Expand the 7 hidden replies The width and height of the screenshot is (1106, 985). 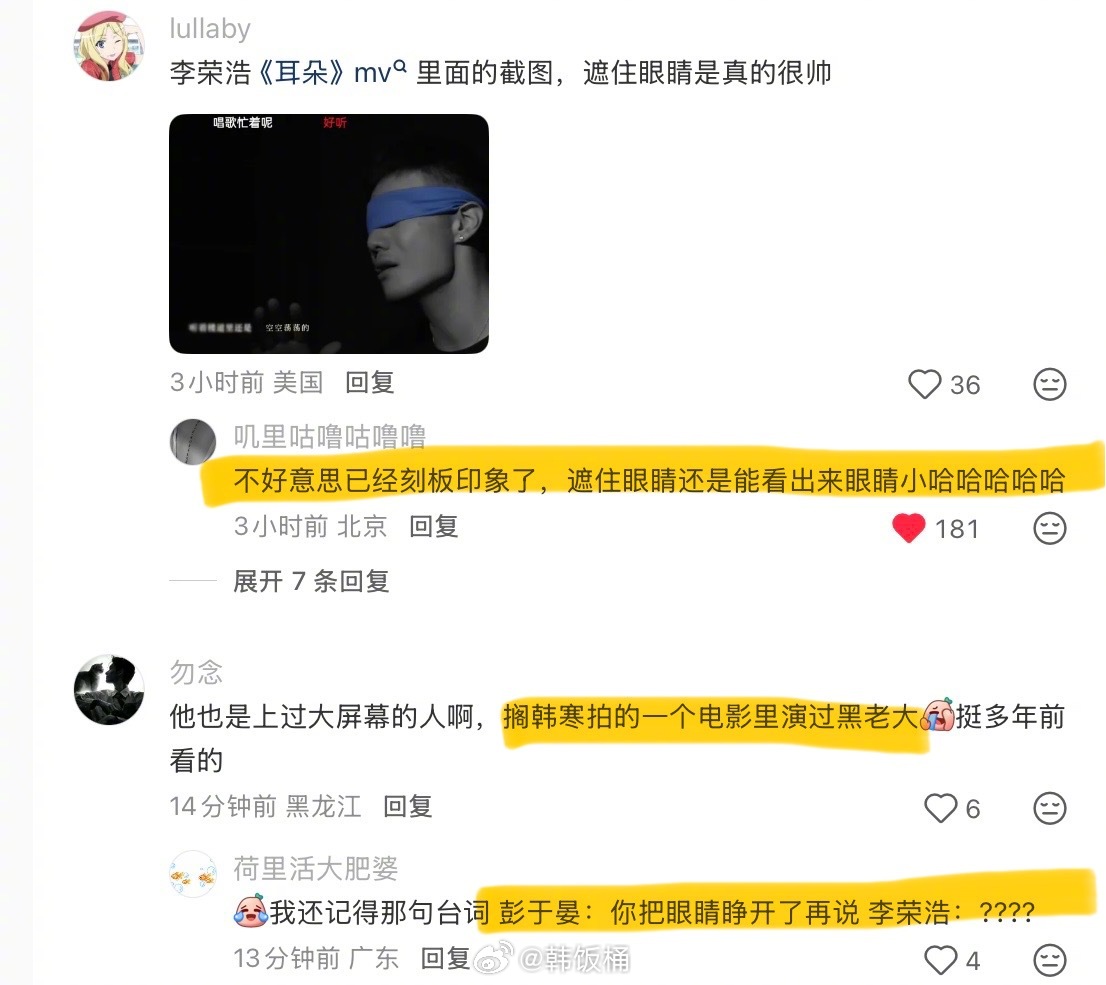[311, 581]
